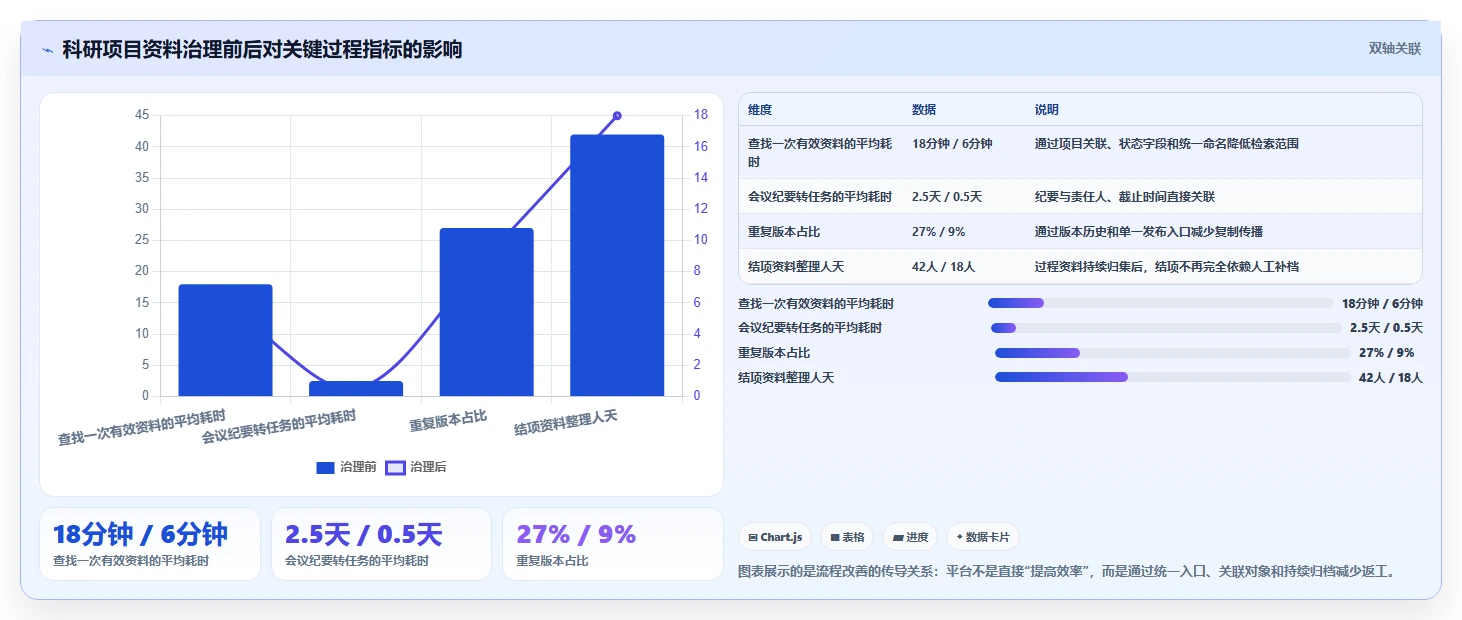Click the 27% / 9% stat card
This screenshot has height=620, width=1462.
[x=612, y=544]
